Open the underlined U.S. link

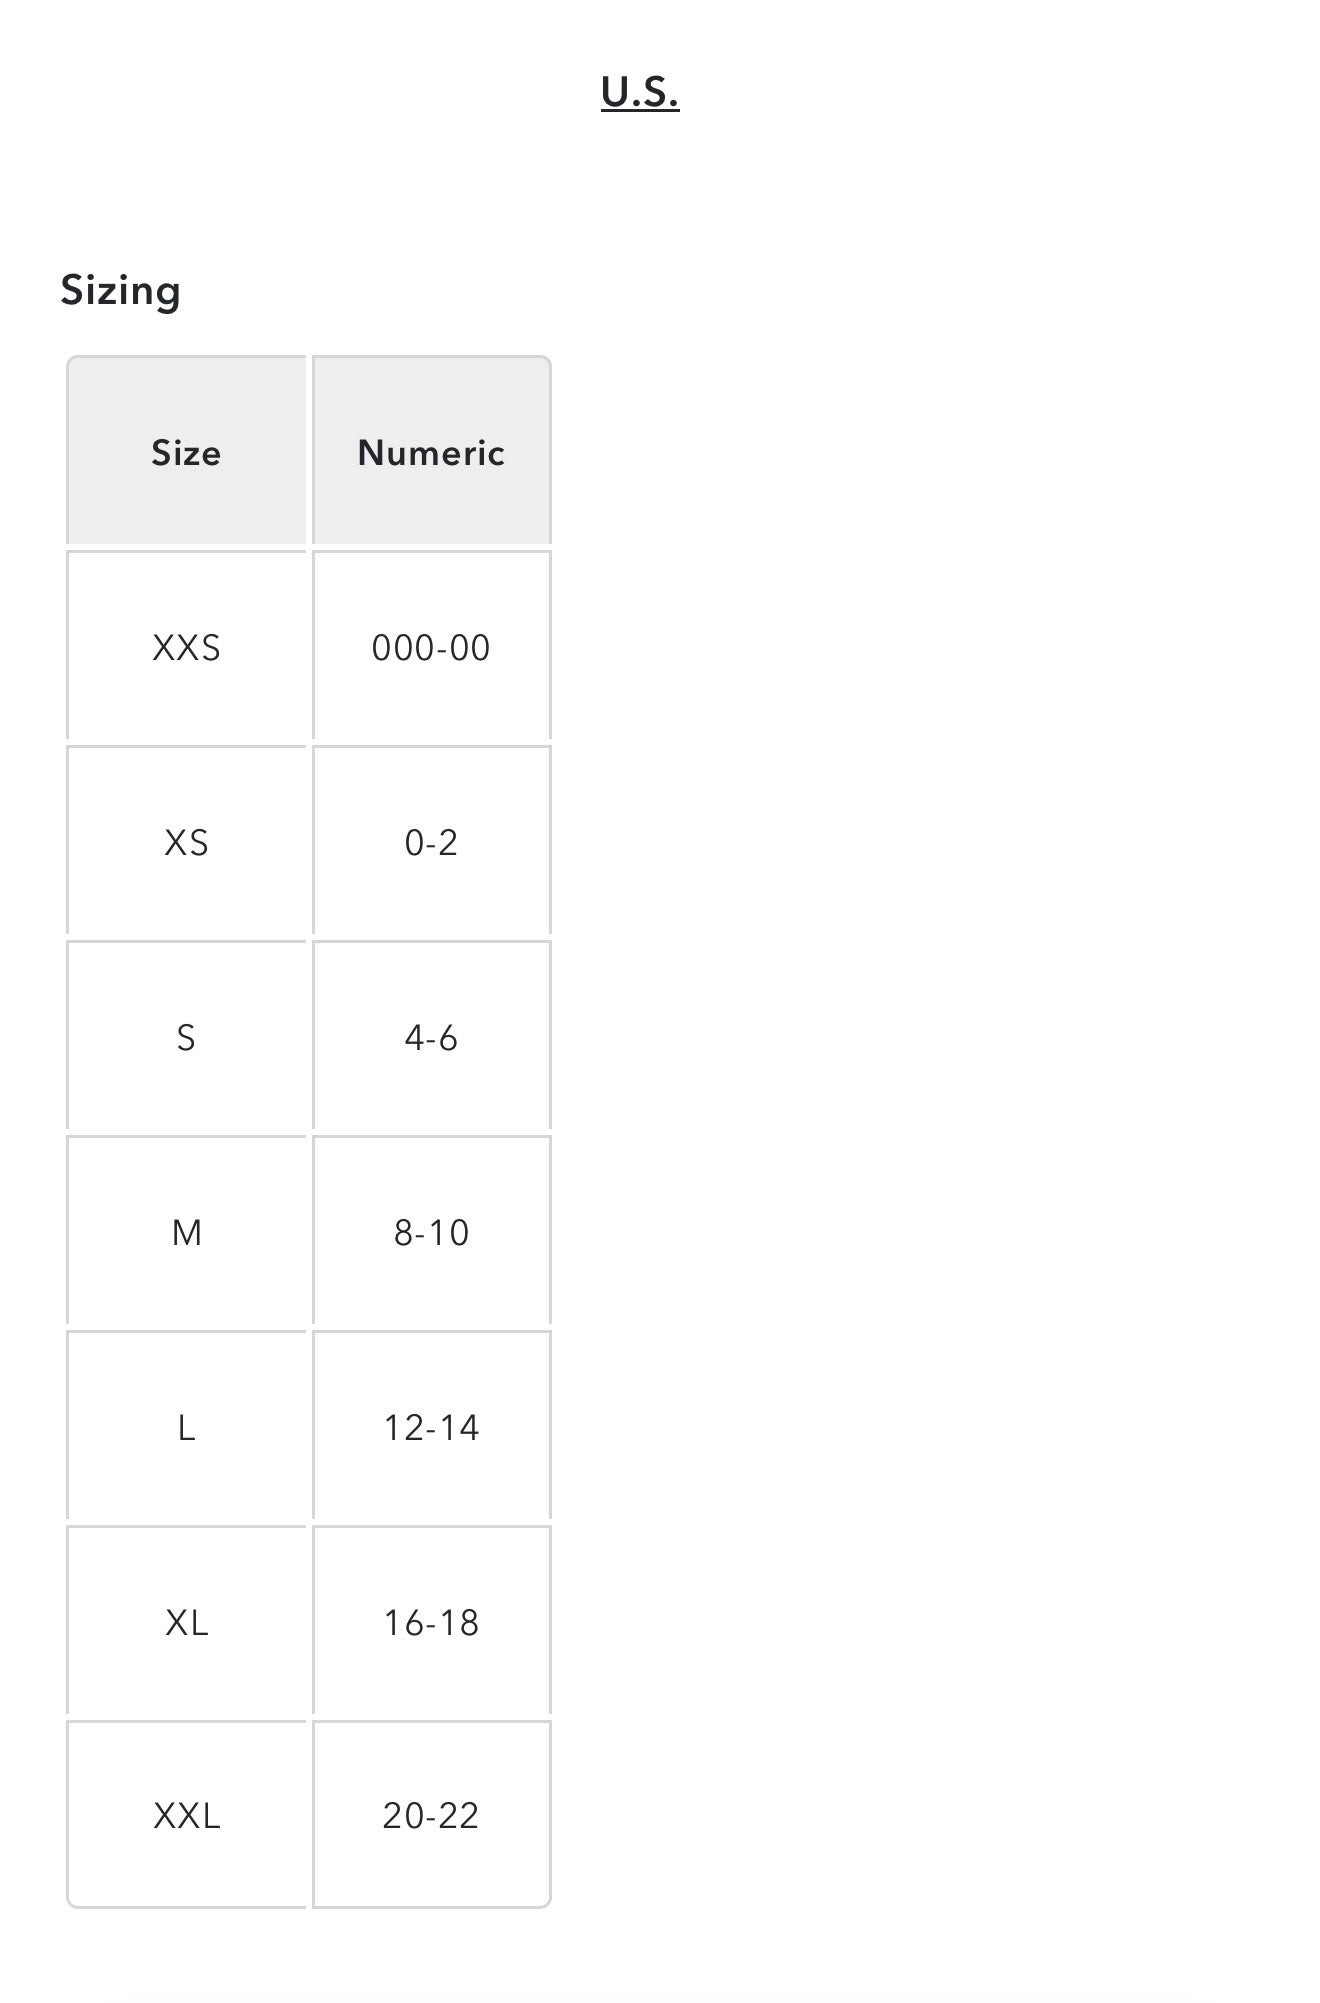(x=640, y=92)
